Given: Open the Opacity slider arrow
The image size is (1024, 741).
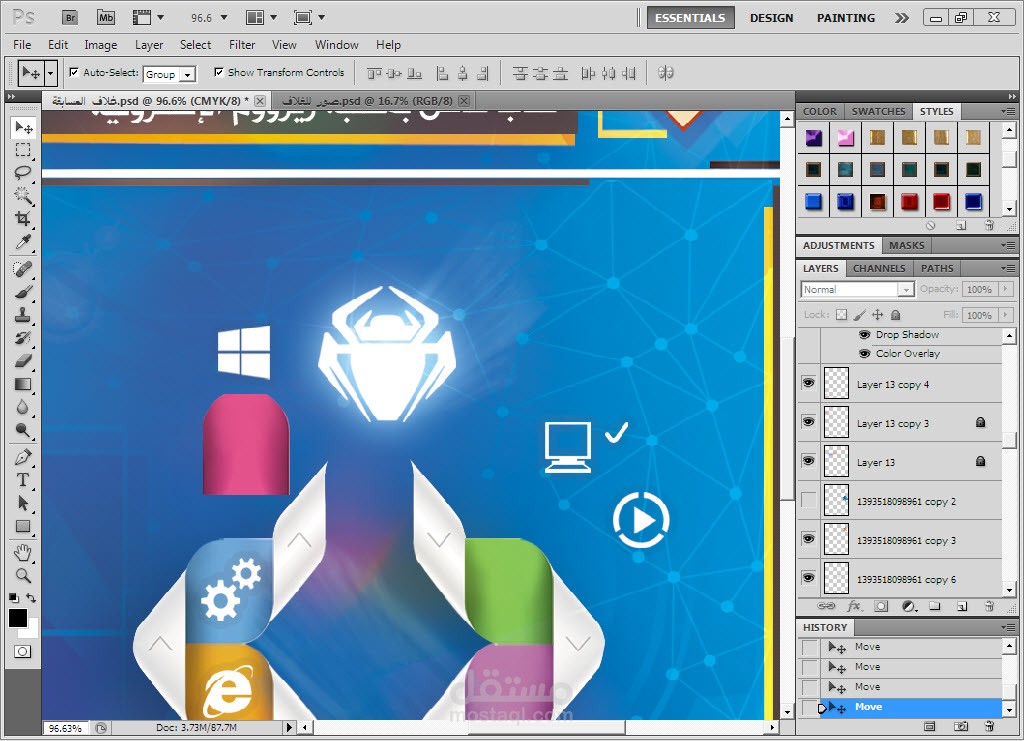Looking at the screenshot, I should [1006, 289].
